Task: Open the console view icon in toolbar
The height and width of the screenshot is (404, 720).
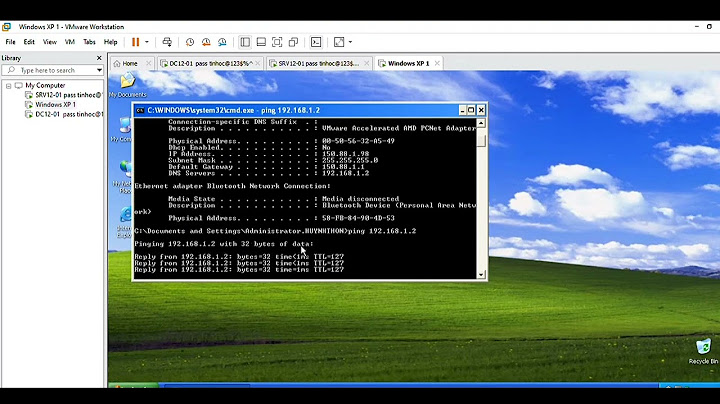Action: pos(316,42)
